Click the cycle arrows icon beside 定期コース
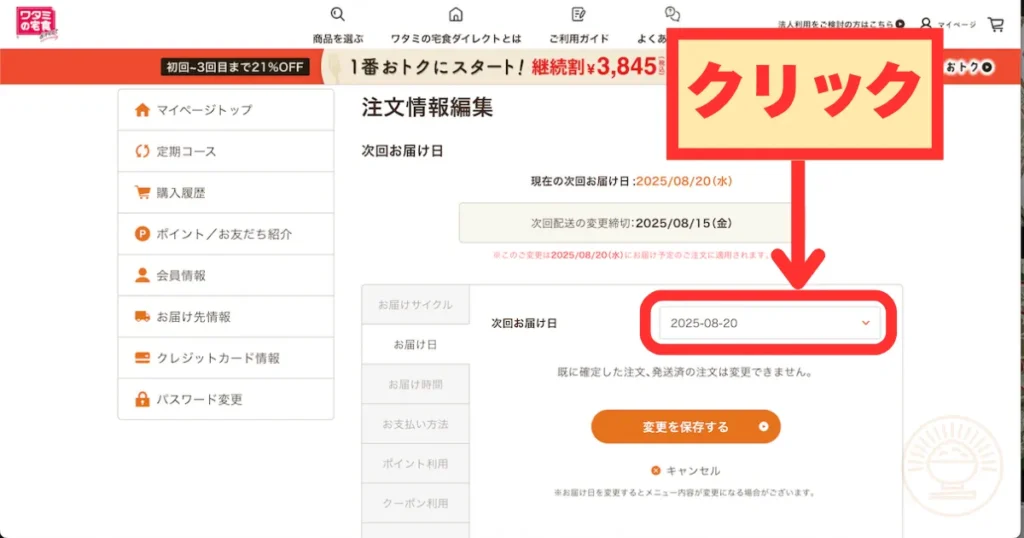Viewport: 1024px width, 538px height. (142, 151)
